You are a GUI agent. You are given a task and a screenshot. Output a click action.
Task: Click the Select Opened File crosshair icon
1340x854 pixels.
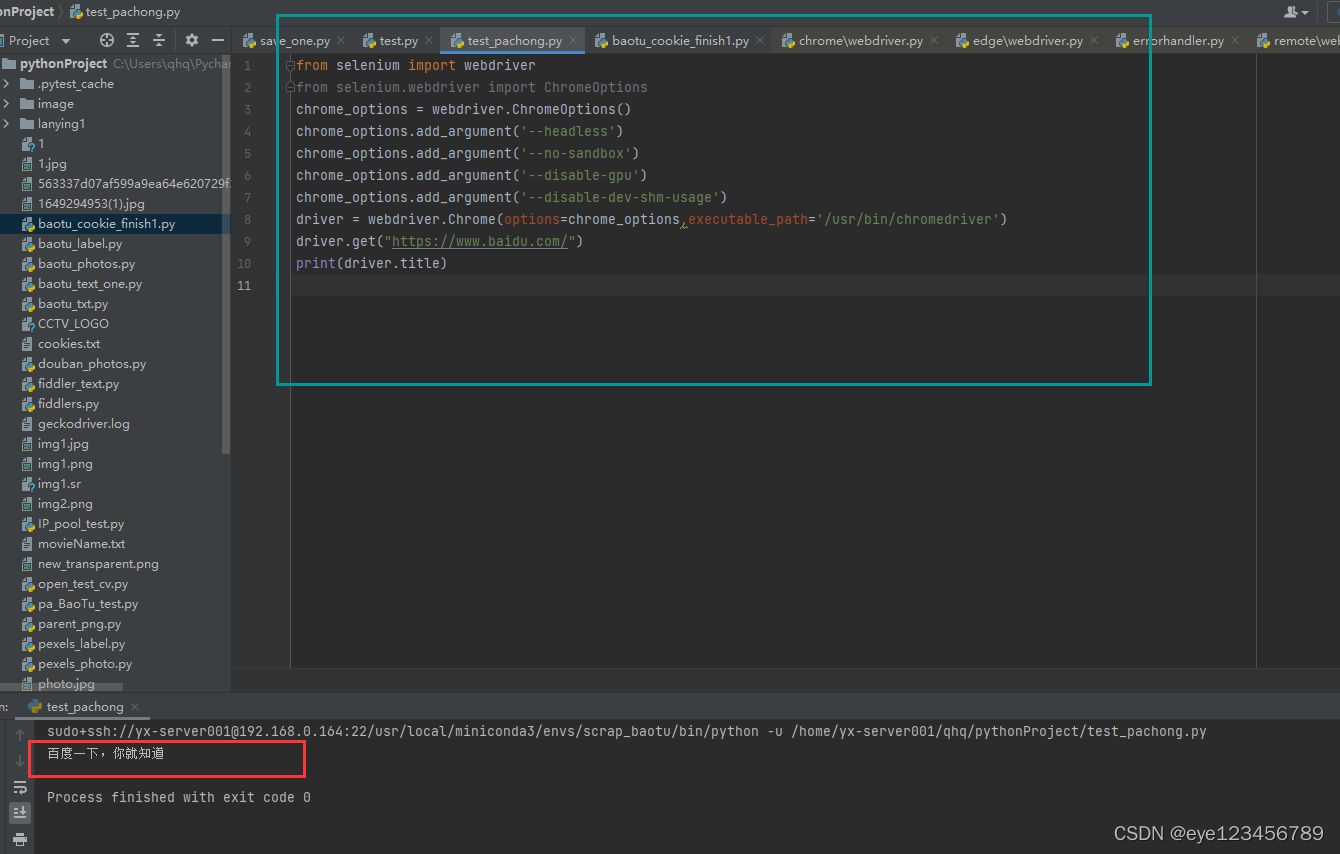point(106,40)
